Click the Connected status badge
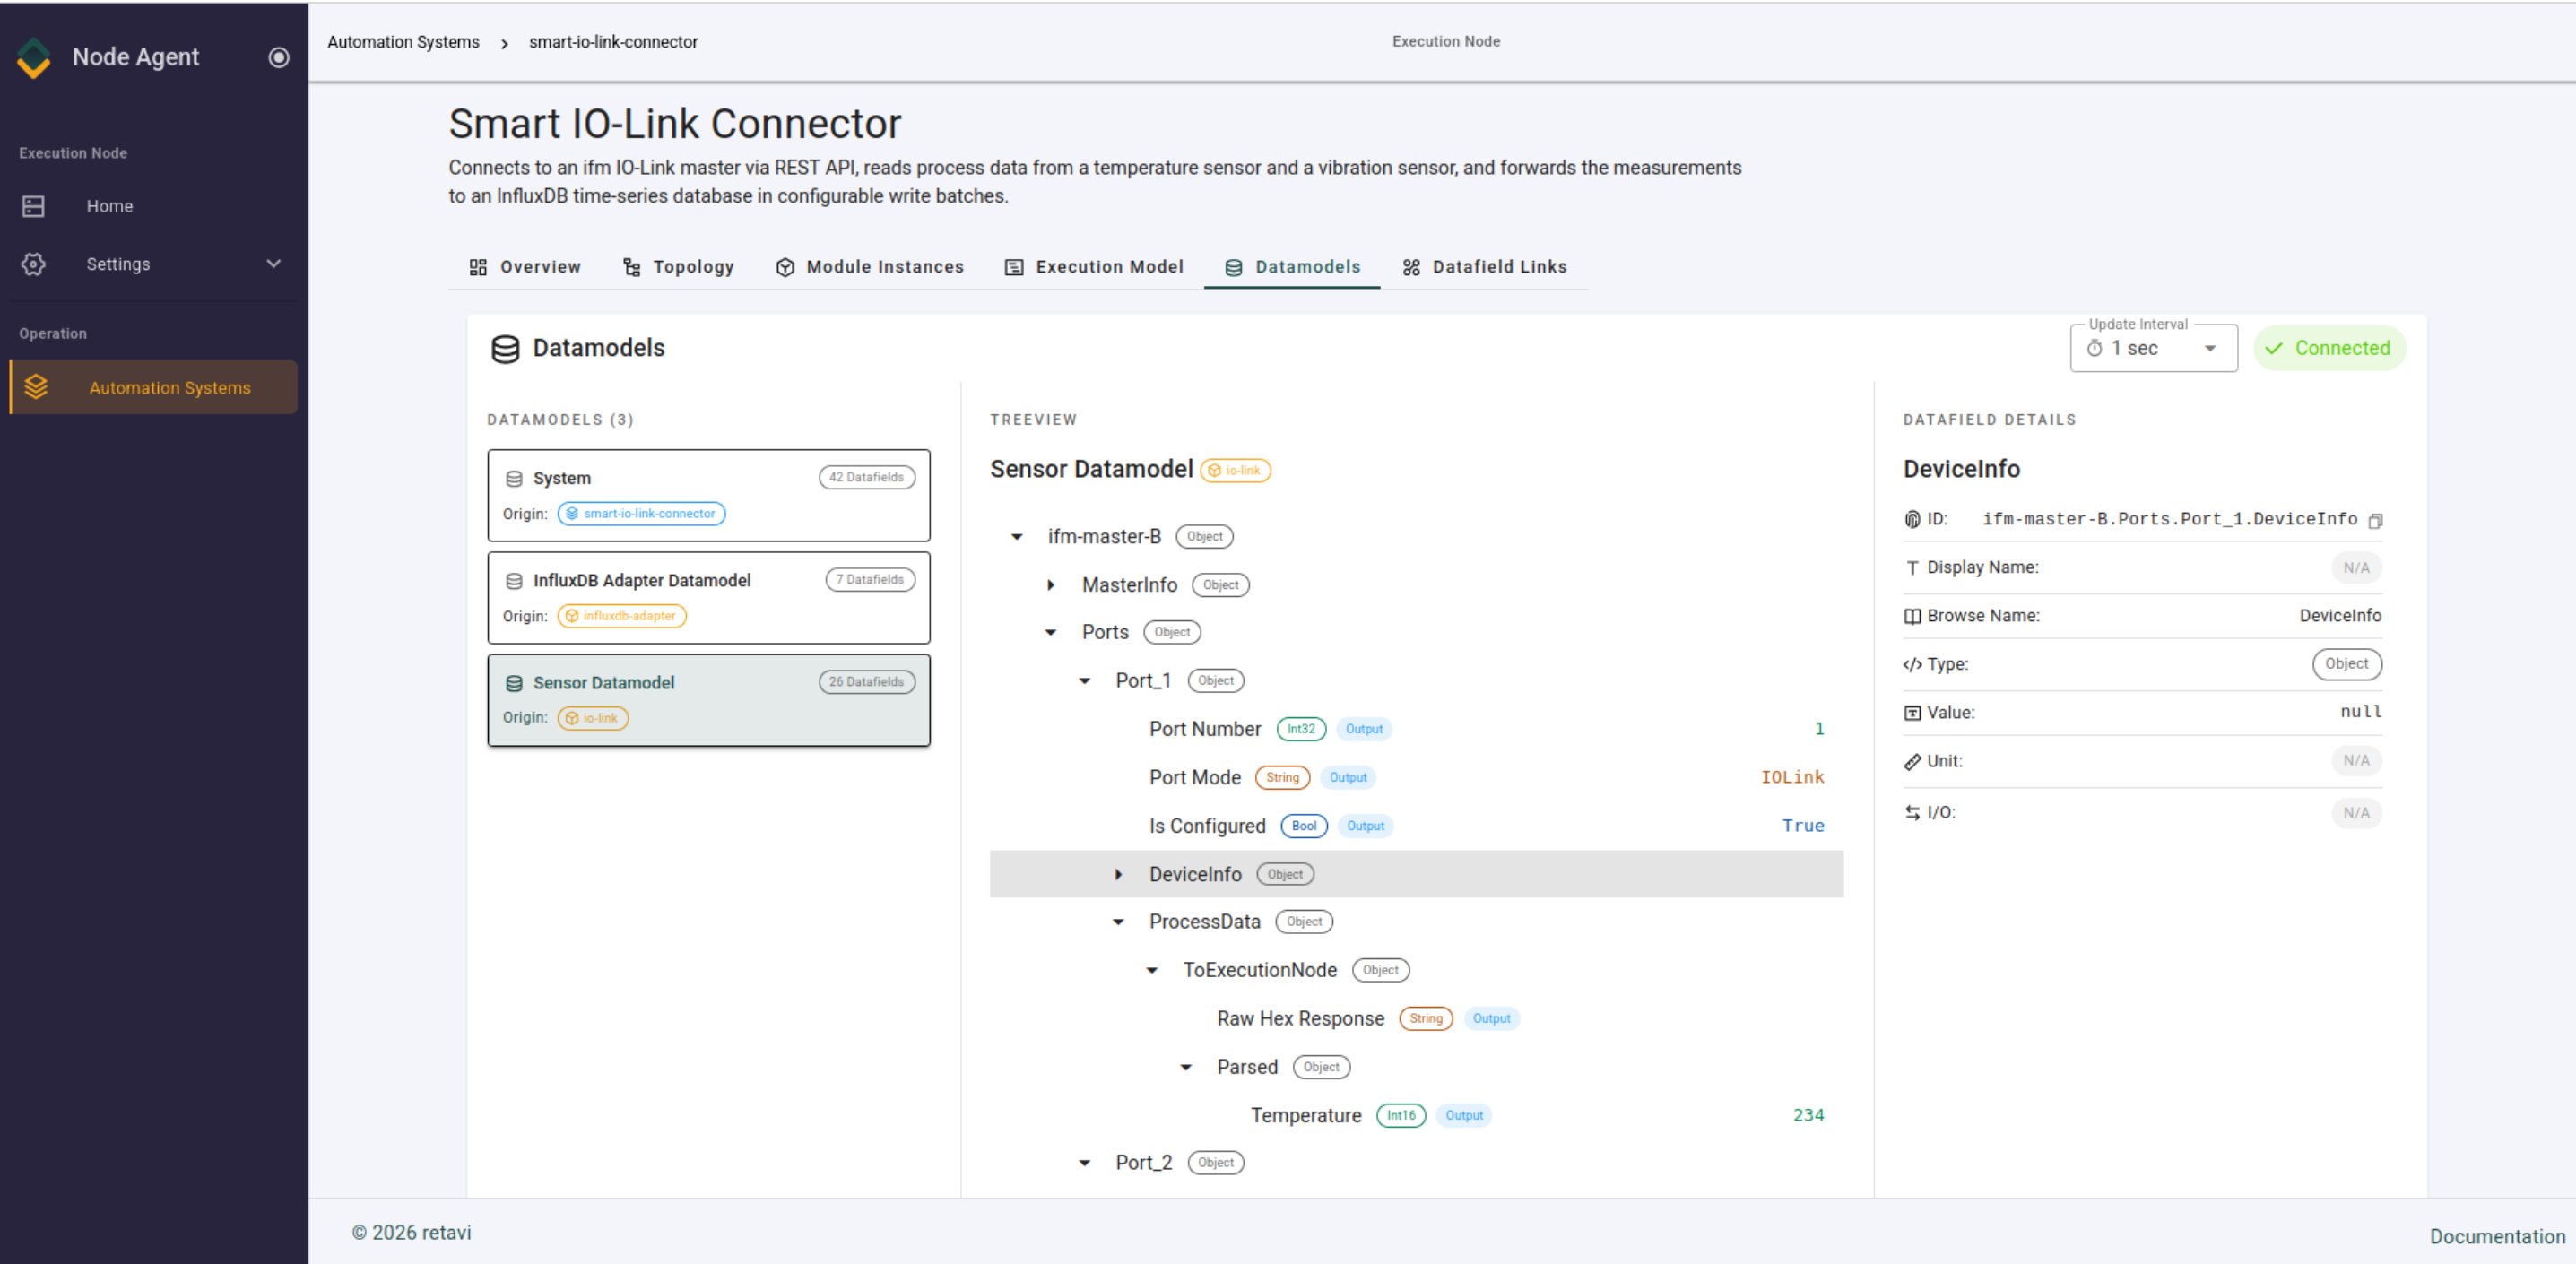Image resolution: width=2576 pixels, height=1264 pixels. pos(2329,348)
